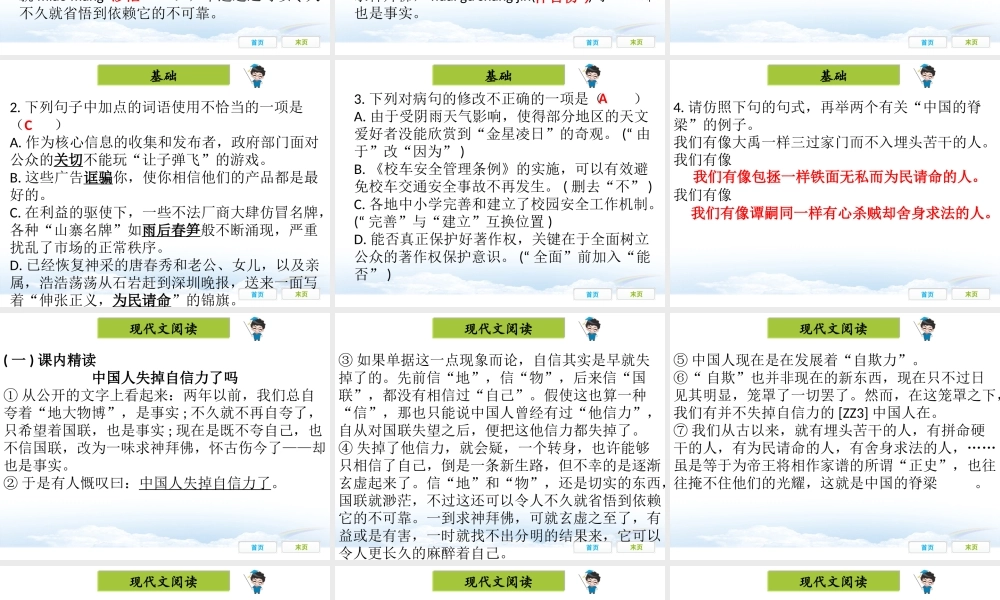Click underlined phrase 为民请命 in option D
This screenshot has height=600, width=1000.
(142, 300)
